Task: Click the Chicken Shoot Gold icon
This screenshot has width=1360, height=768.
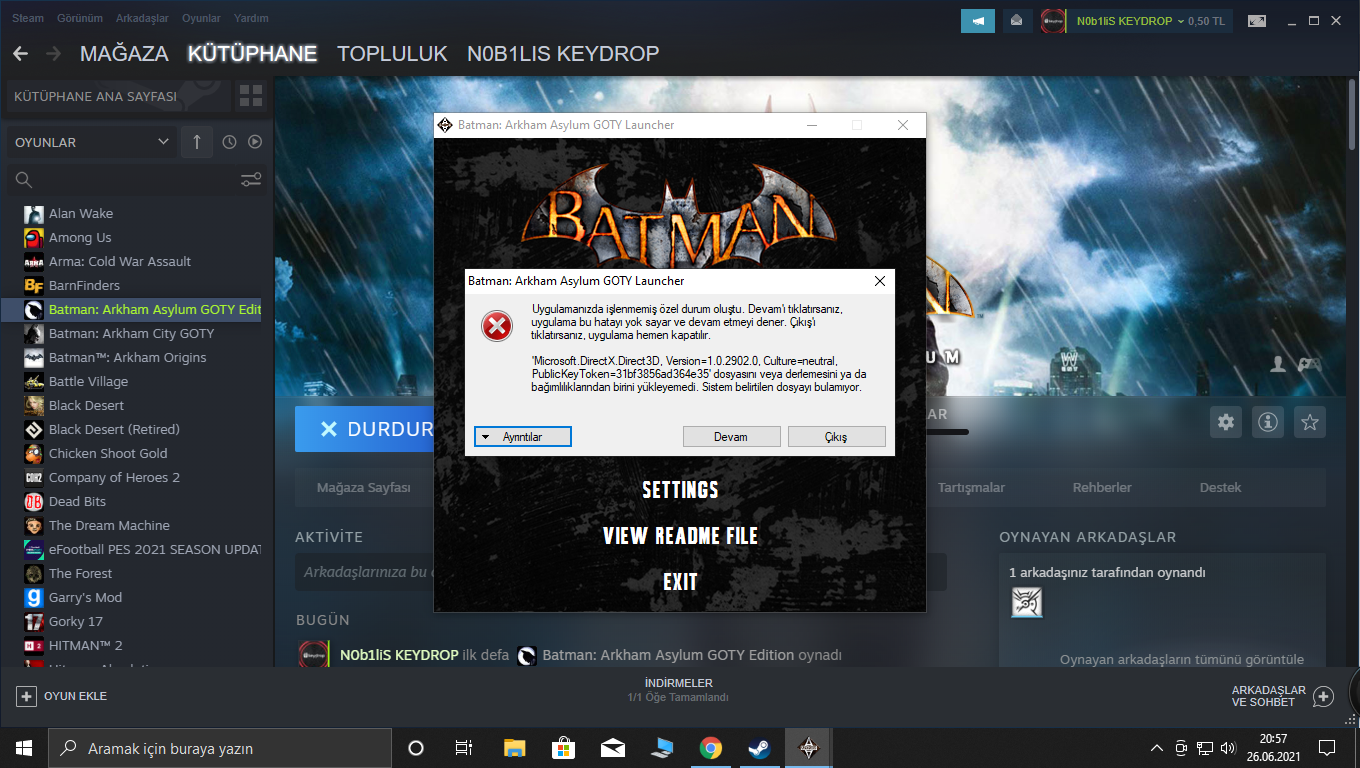Action: pos(33,453)
